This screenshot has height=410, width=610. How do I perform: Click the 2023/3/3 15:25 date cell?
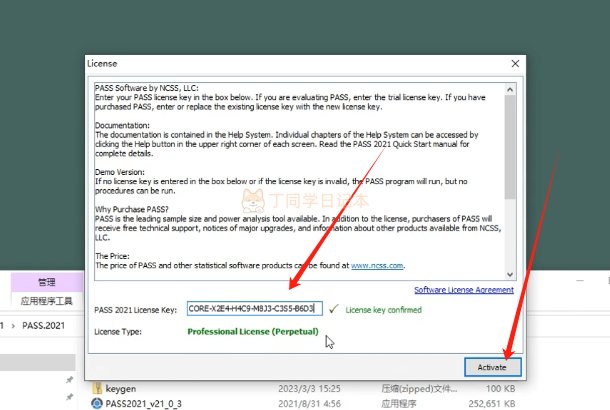309,389
